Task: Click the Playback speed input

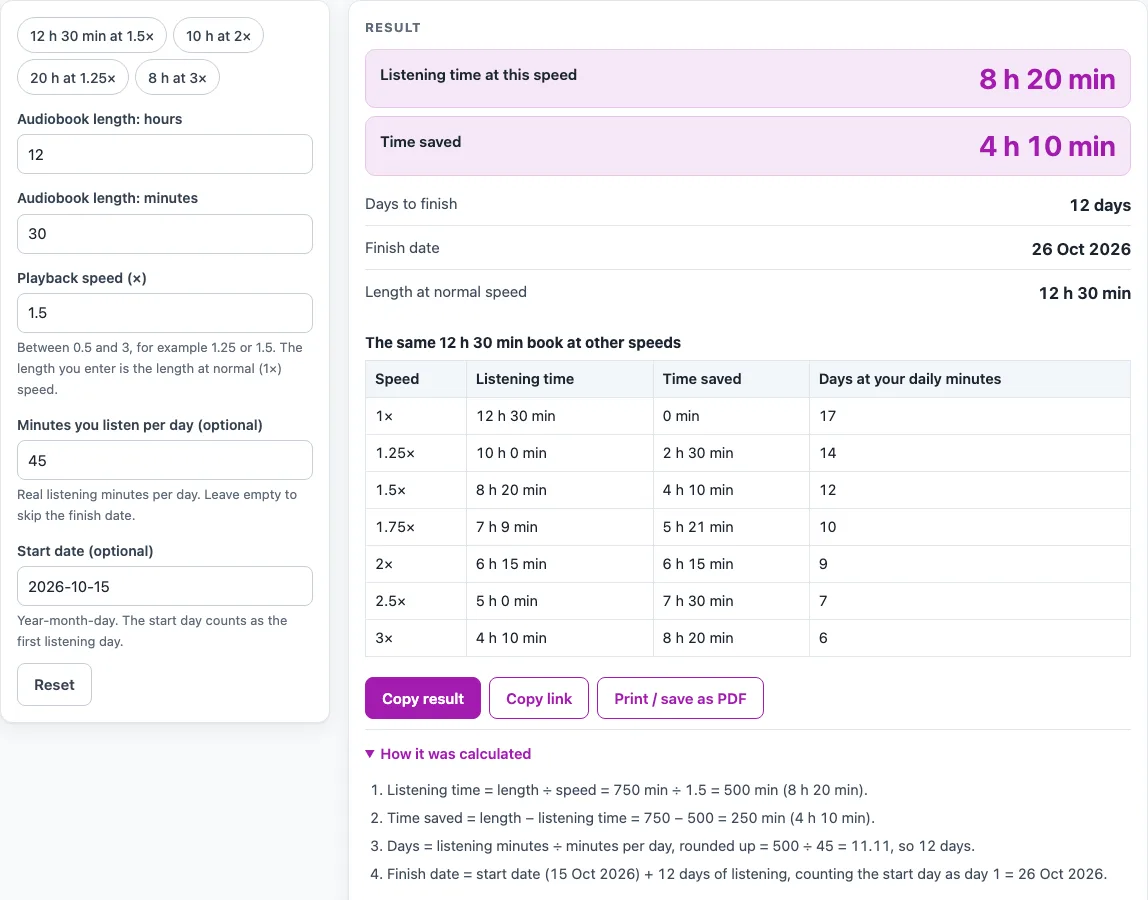Action: tap(165, 313)
